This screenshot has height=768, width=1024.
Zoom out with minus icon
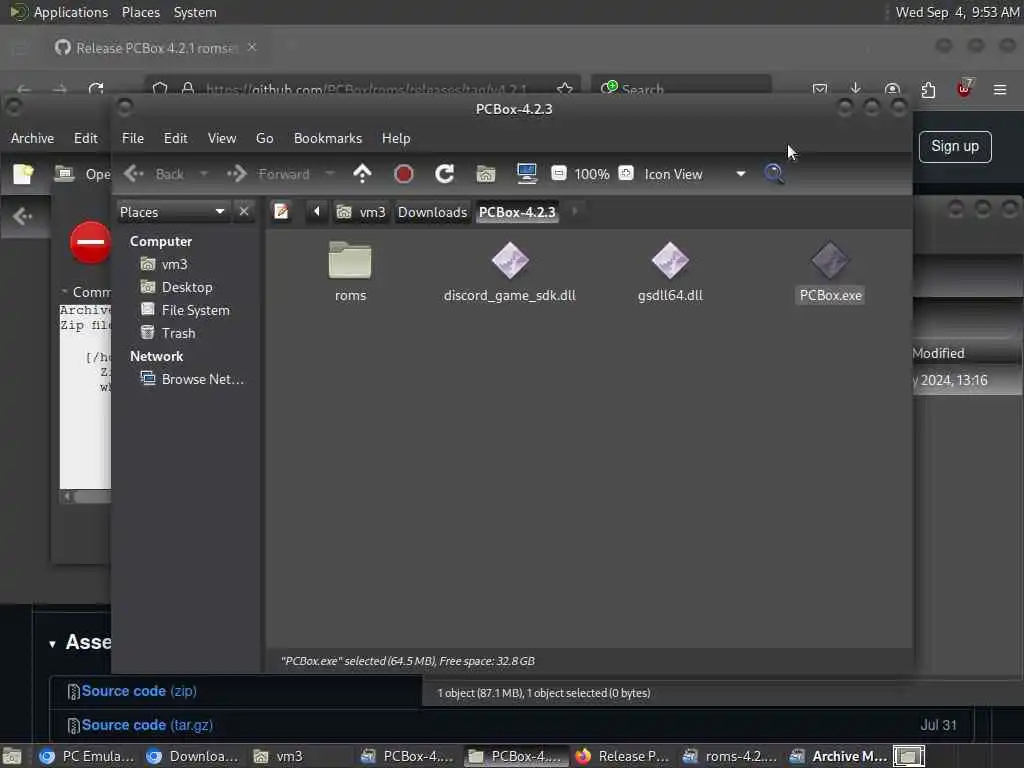coord(558,173)
